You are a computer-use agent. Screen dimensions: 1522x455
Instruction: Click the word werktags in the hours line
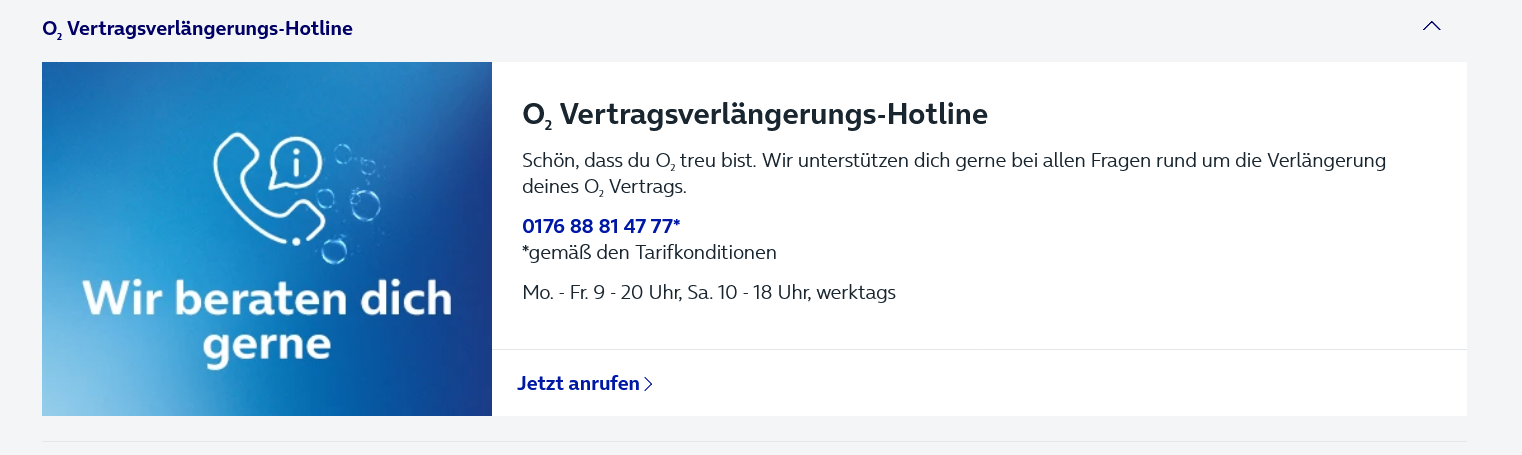pos(856,293)
